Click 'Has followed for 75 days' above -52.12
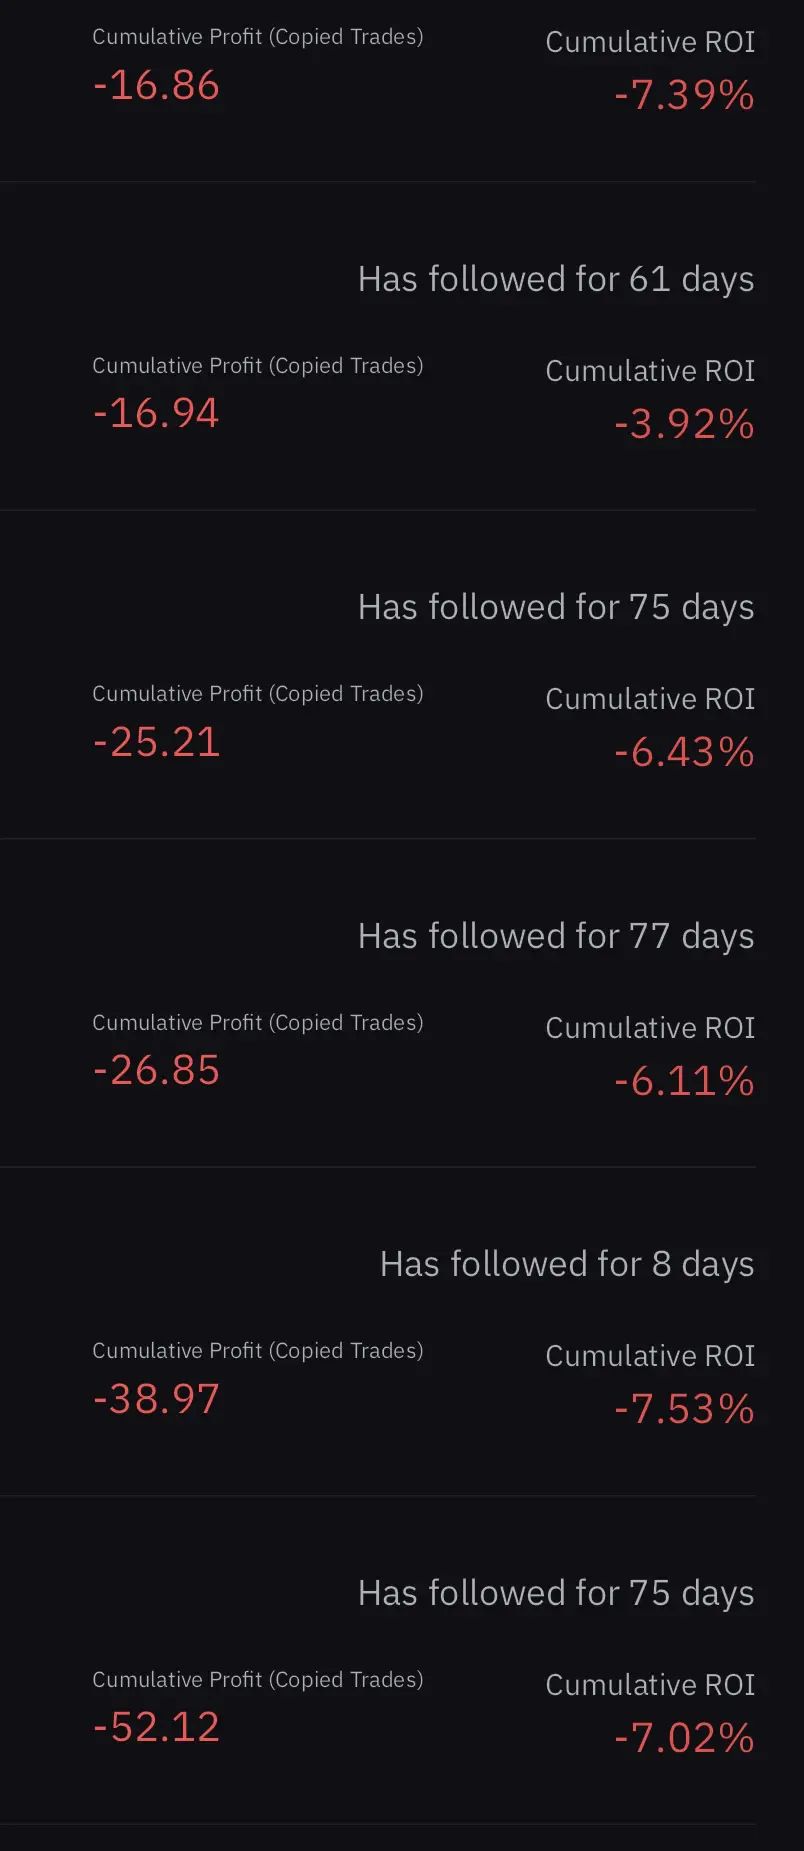This screenshot has width=804, height=1851. (x=556, y=1593)
